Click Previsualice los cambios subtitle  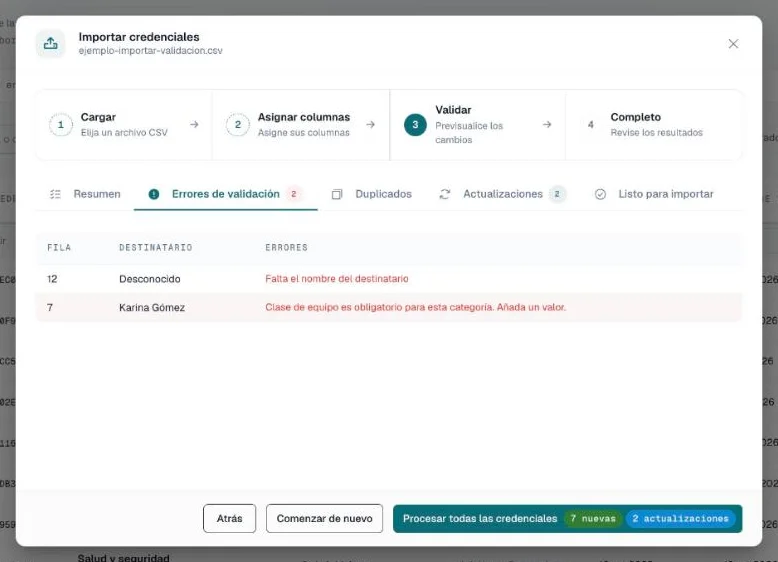pyautogui.click(x=469, y=133)
